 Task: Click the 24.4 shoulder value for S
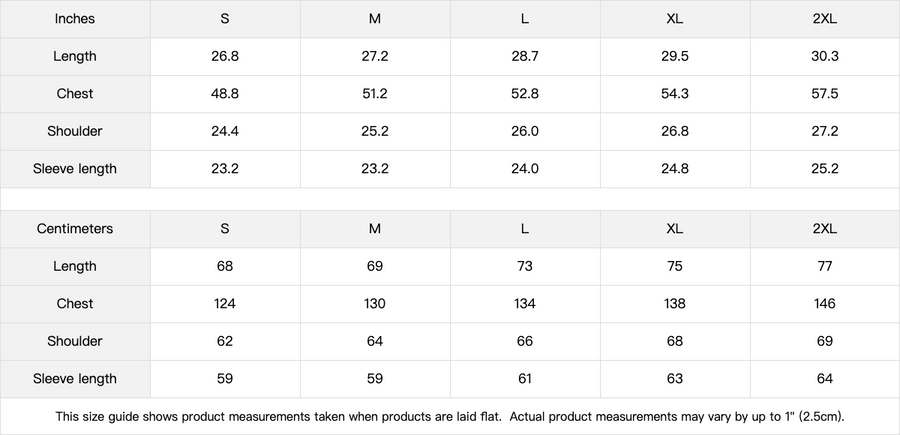[x=225, y=131]
